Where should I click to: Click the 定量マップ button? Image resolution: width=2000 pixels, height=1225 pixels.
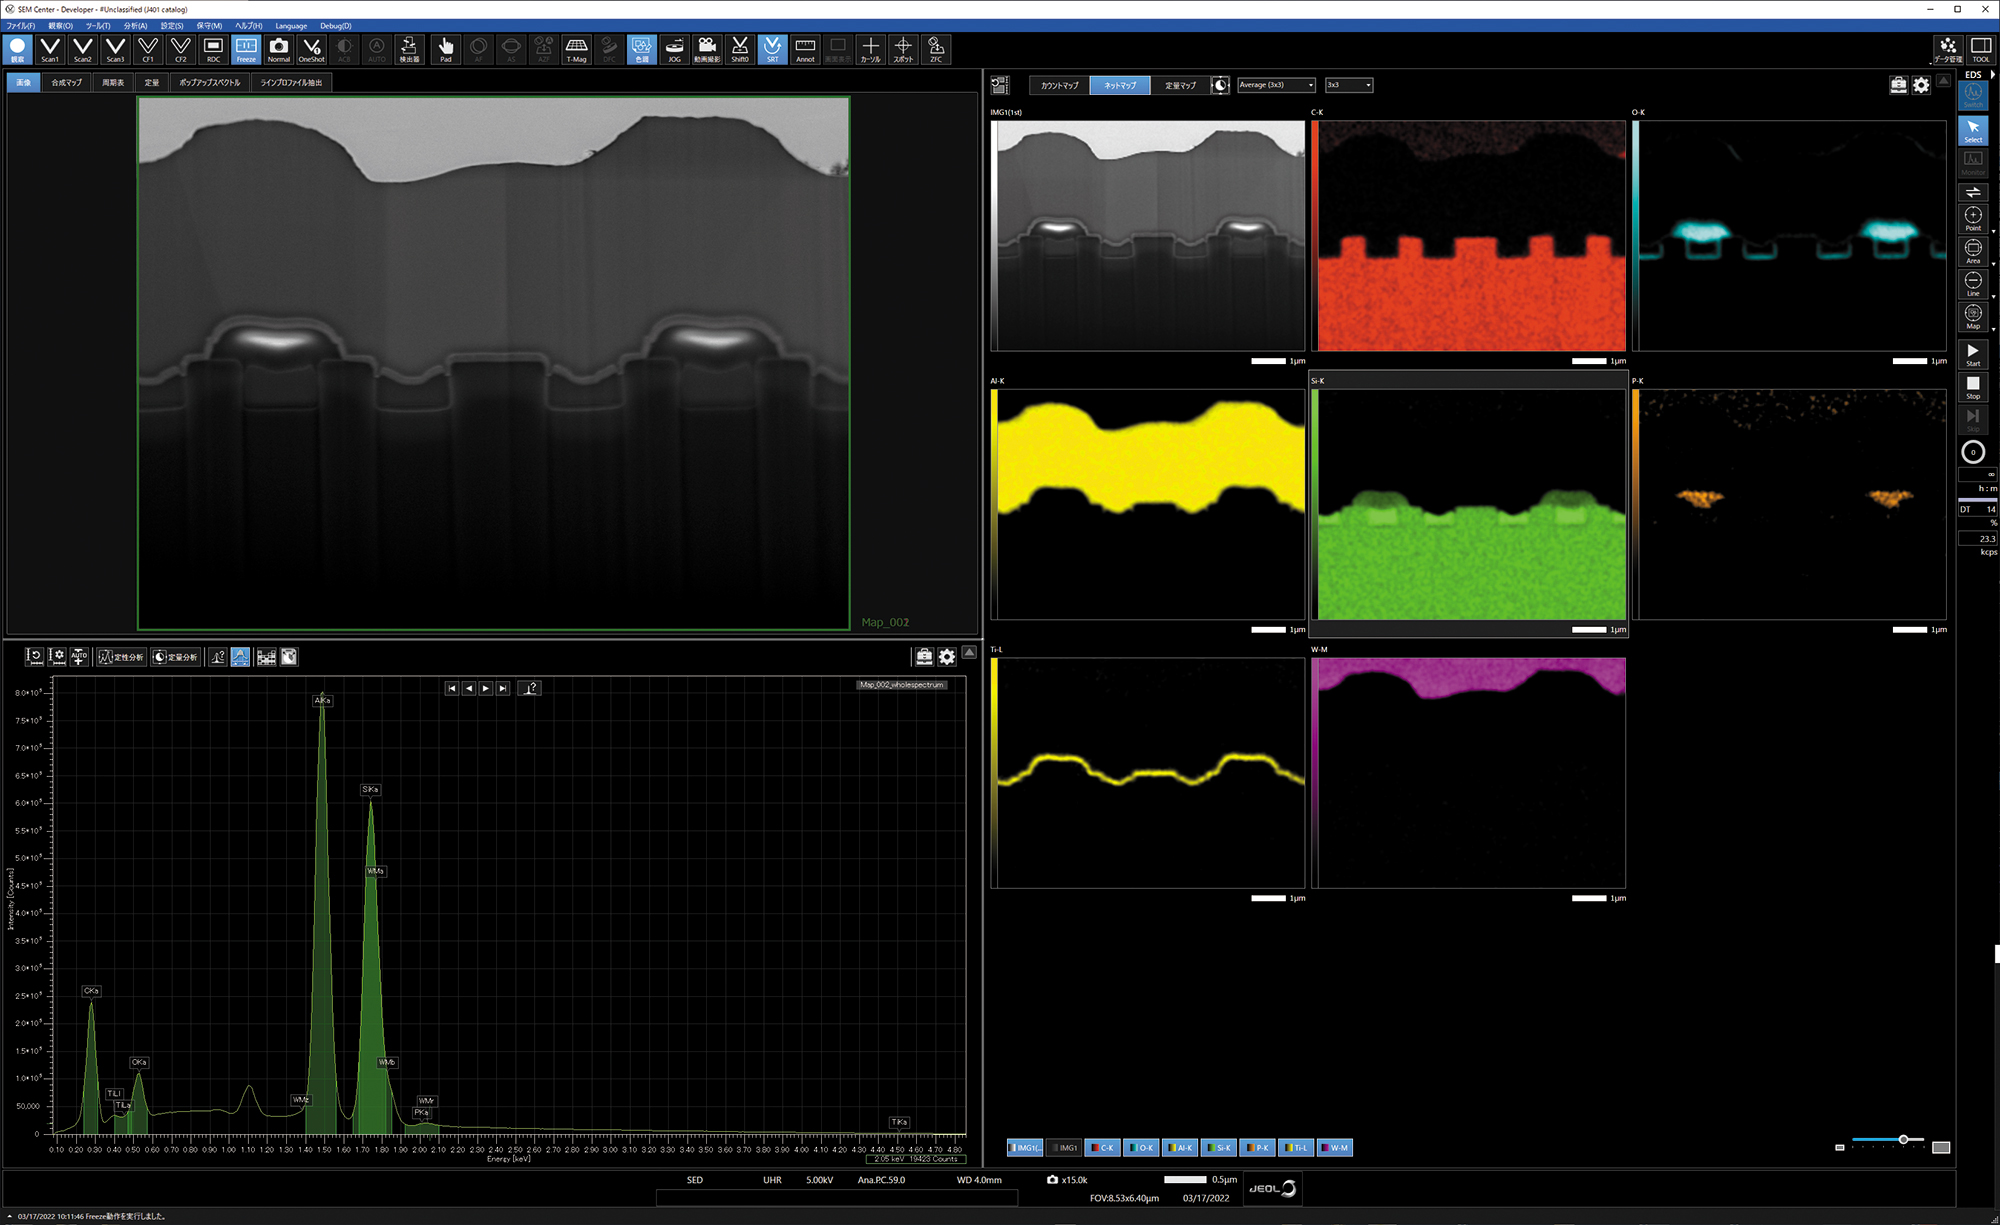(x=1180, y=86)
